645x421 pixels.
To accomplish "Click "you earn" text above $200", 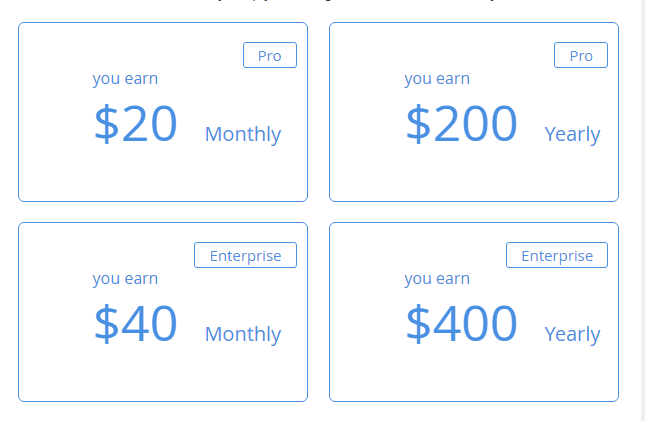I will coord(437,79).
